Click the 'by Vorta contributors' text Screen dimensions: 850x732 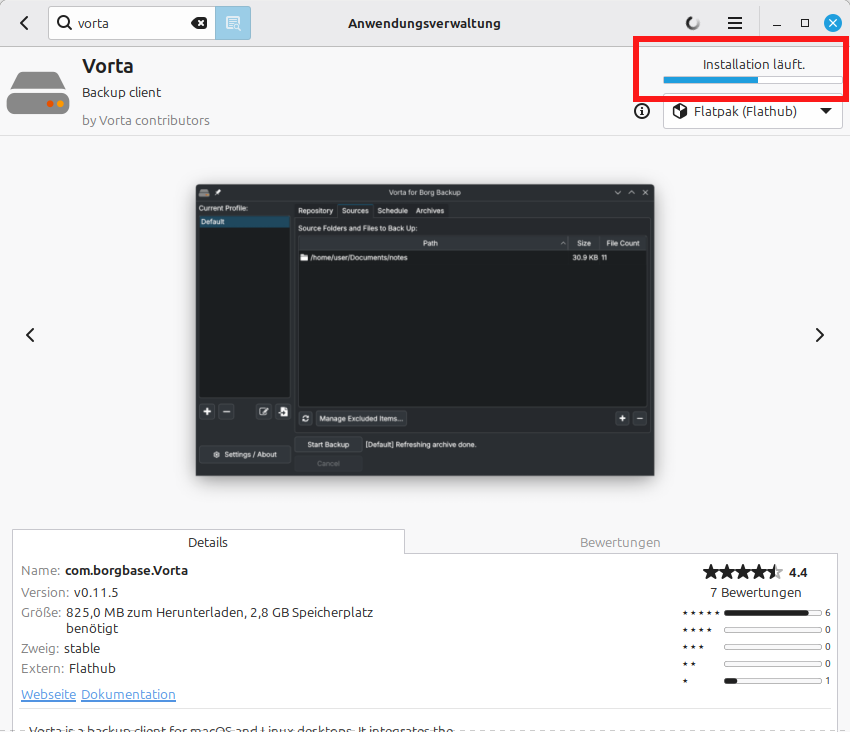click(146, 120)
